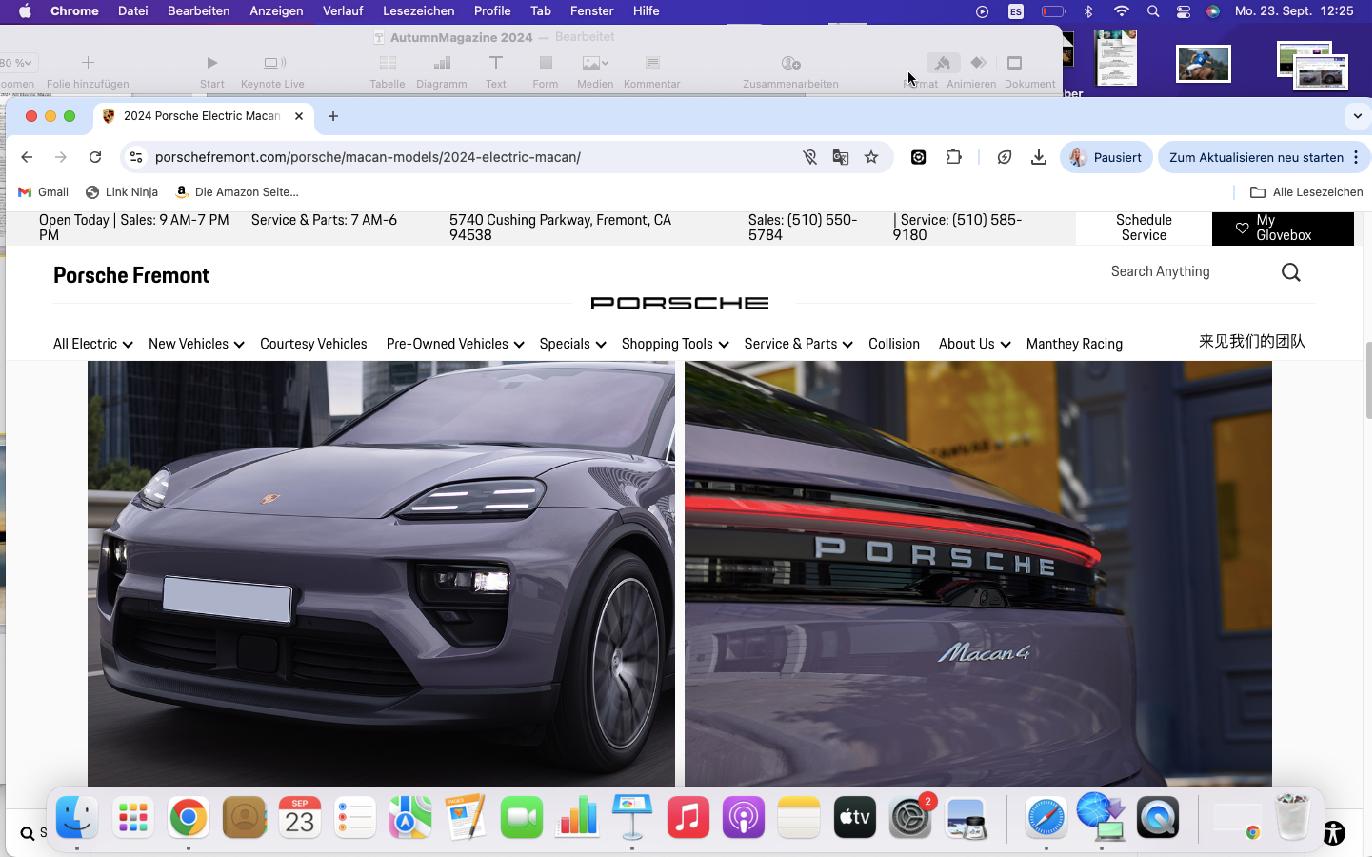Open the Fenster menu
This screenshot has height=857, width=1372.
pos(591,11)
